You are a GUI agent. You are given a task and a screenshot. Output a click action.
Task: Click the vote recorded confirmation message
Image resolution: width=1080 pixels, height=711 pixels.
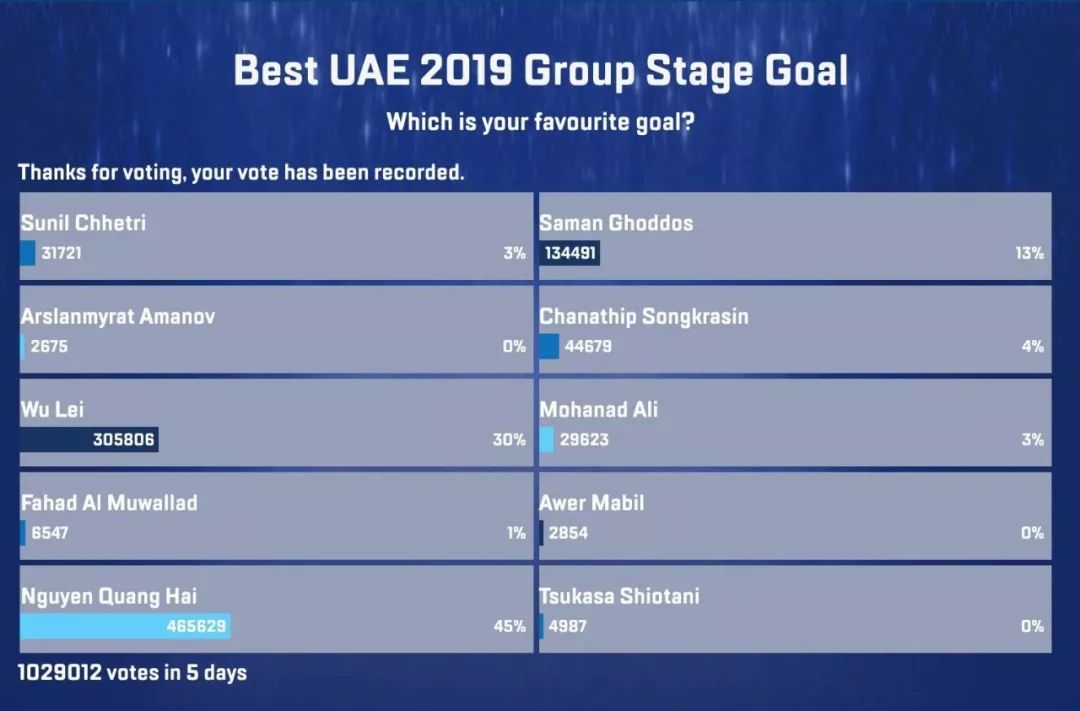click(x=241, y=172)
